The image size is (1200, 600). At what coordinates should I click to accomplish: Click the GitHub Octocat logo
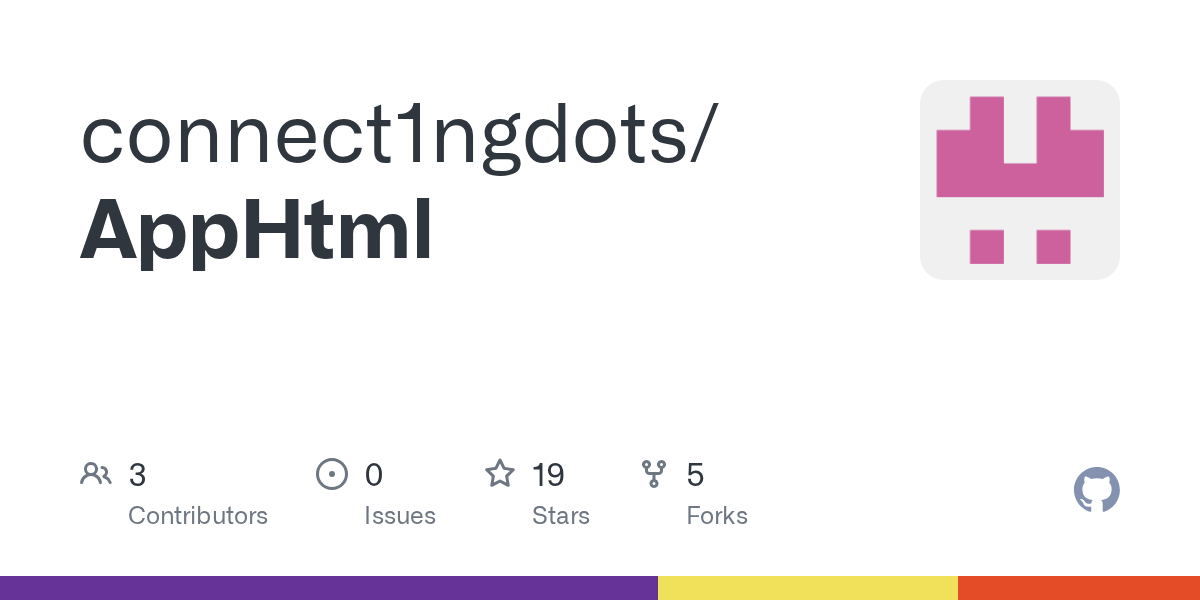1096,491
